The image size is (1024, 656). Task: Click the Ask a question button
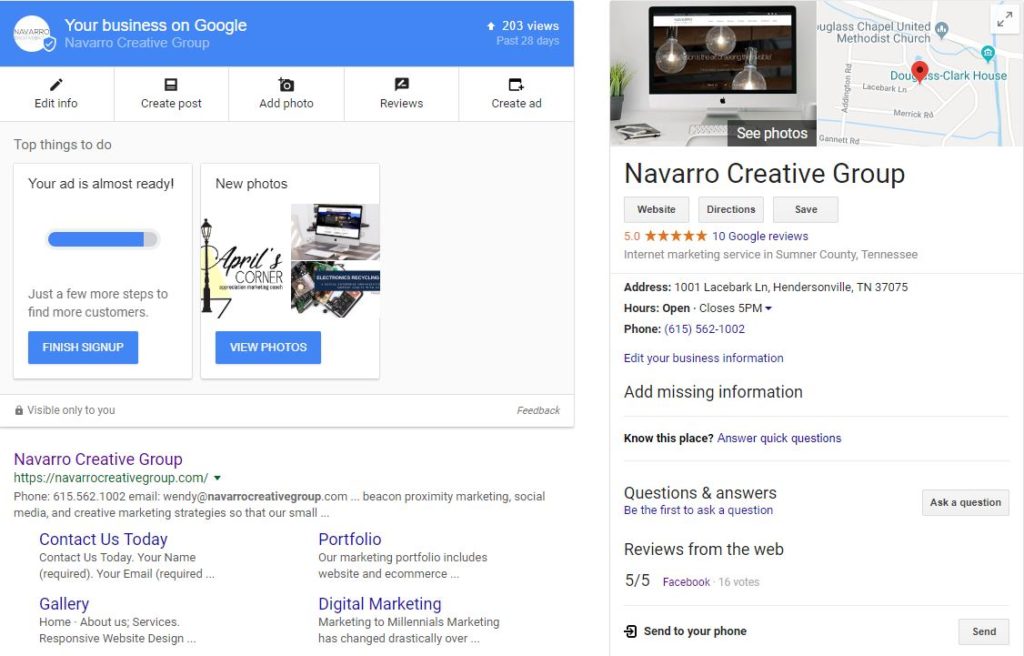pos(965,502)
